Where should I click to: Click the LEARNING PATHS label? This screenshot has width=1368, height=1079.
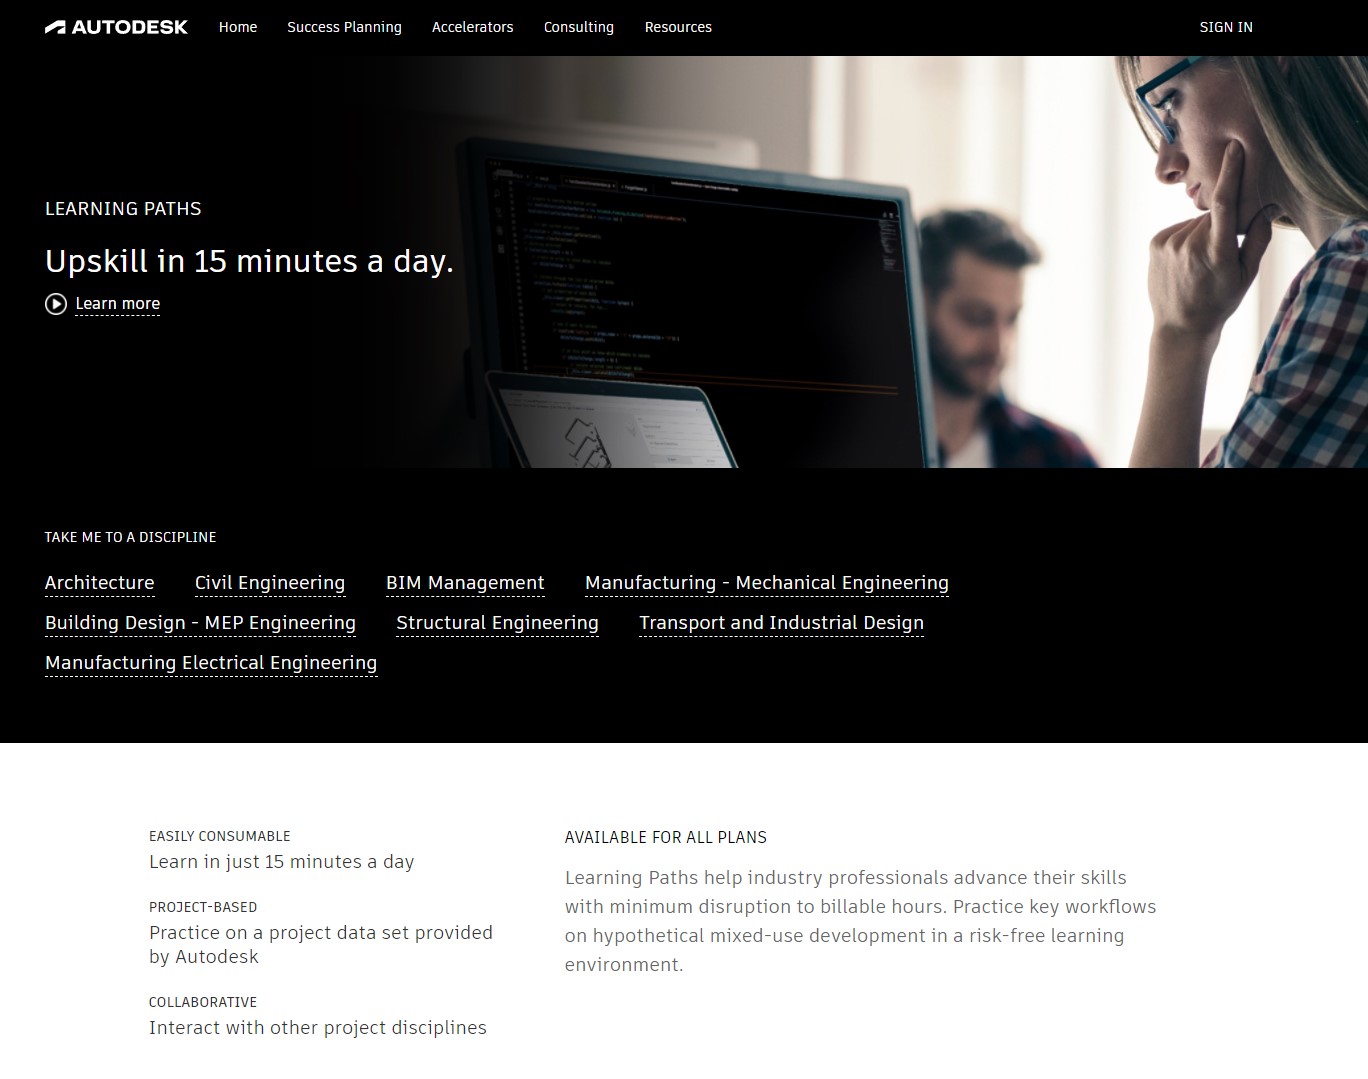click(123, 209)
